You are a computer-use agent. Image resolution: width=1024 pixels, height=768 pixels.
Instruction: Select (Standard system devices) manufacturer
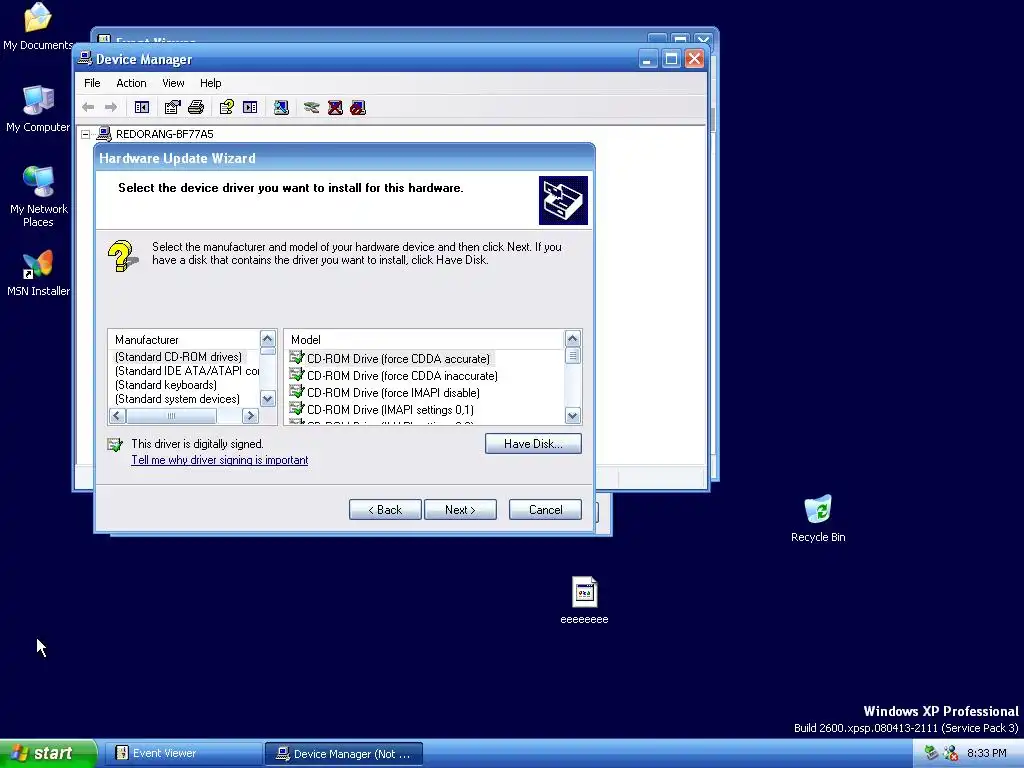point(177,399)
